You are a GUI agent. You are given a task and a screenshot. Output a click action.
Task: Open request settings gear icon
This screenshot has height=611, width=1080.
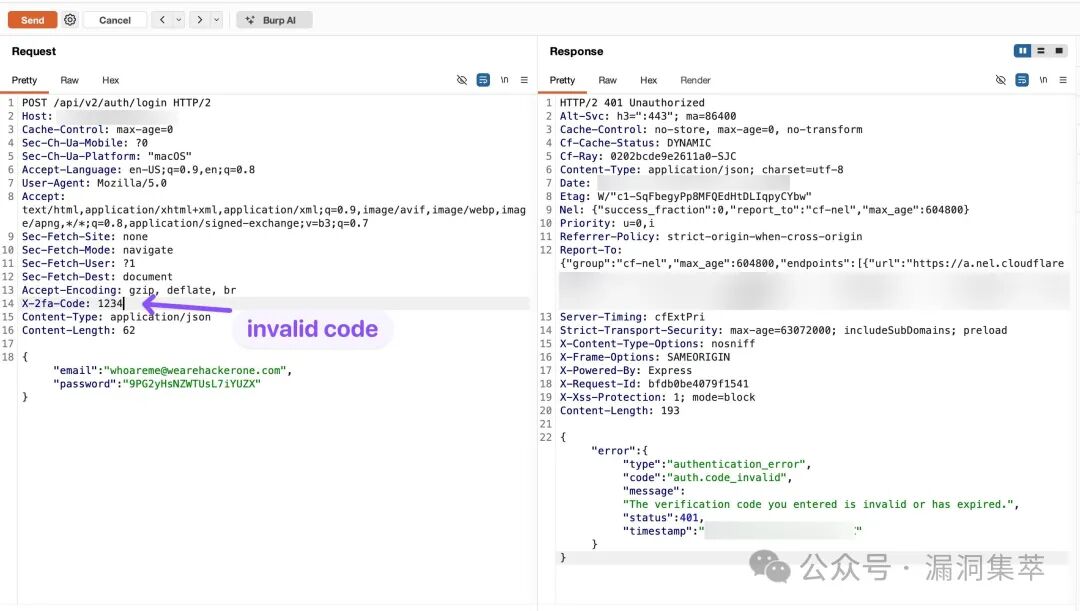click(70, 20)
